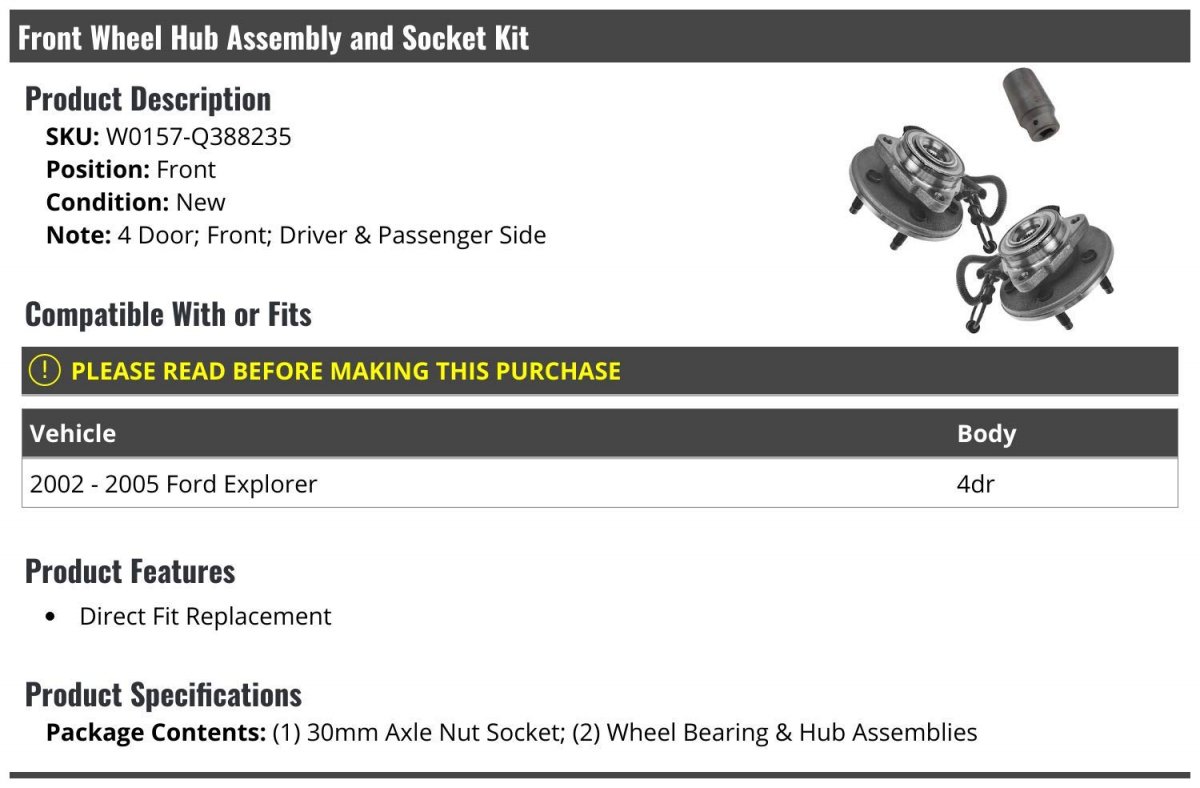
Task: Click the Compatible With or Fits heading
Action: [168, 315]
